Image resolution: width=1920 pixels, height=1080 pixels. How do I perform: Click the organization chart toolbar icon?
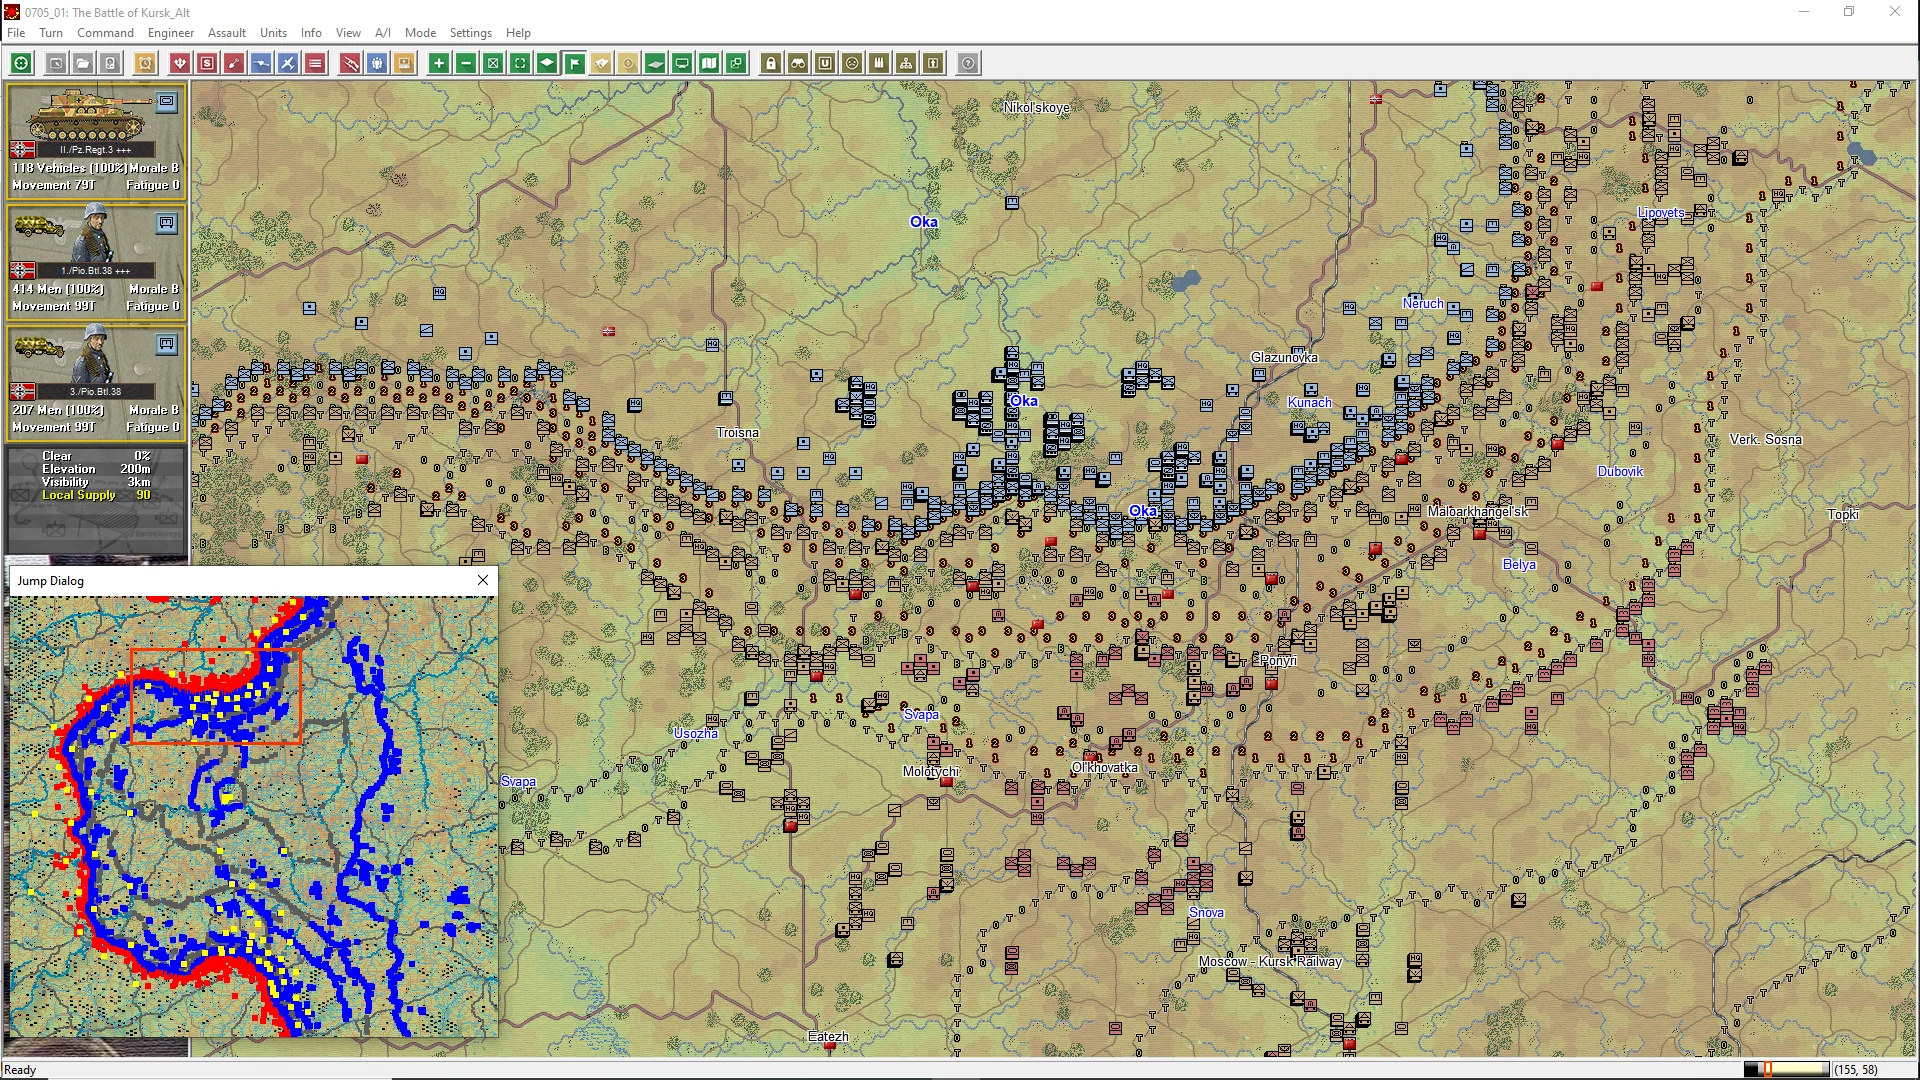coord(906,63)
